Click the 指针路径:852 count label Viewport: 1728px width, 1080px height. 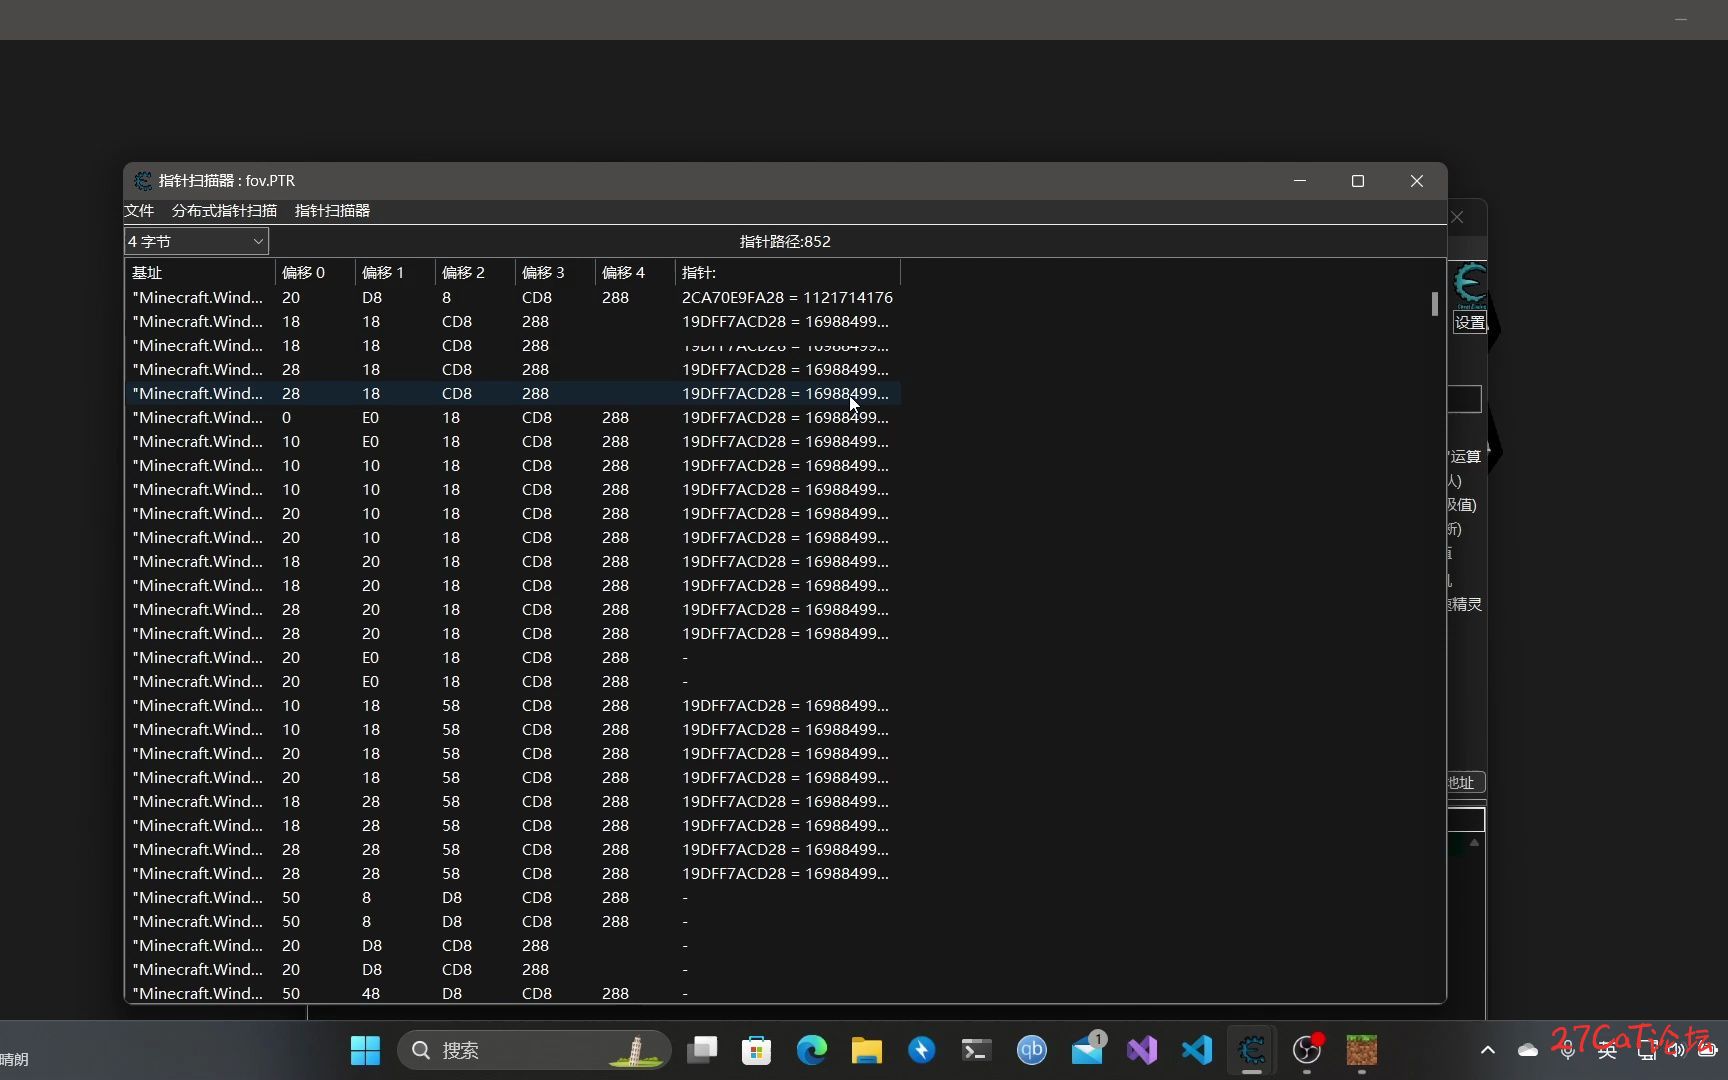point(785,241)
